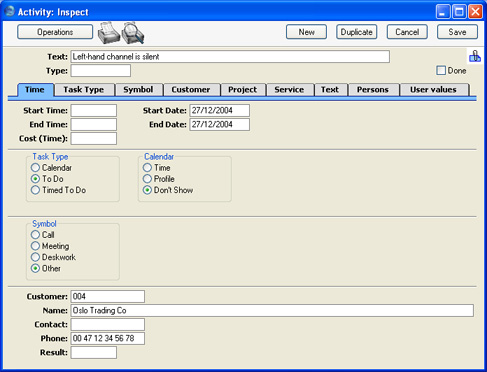Switch to the Customer tab
The height and width of the screenshot is (372, 487).
(191, 90)
